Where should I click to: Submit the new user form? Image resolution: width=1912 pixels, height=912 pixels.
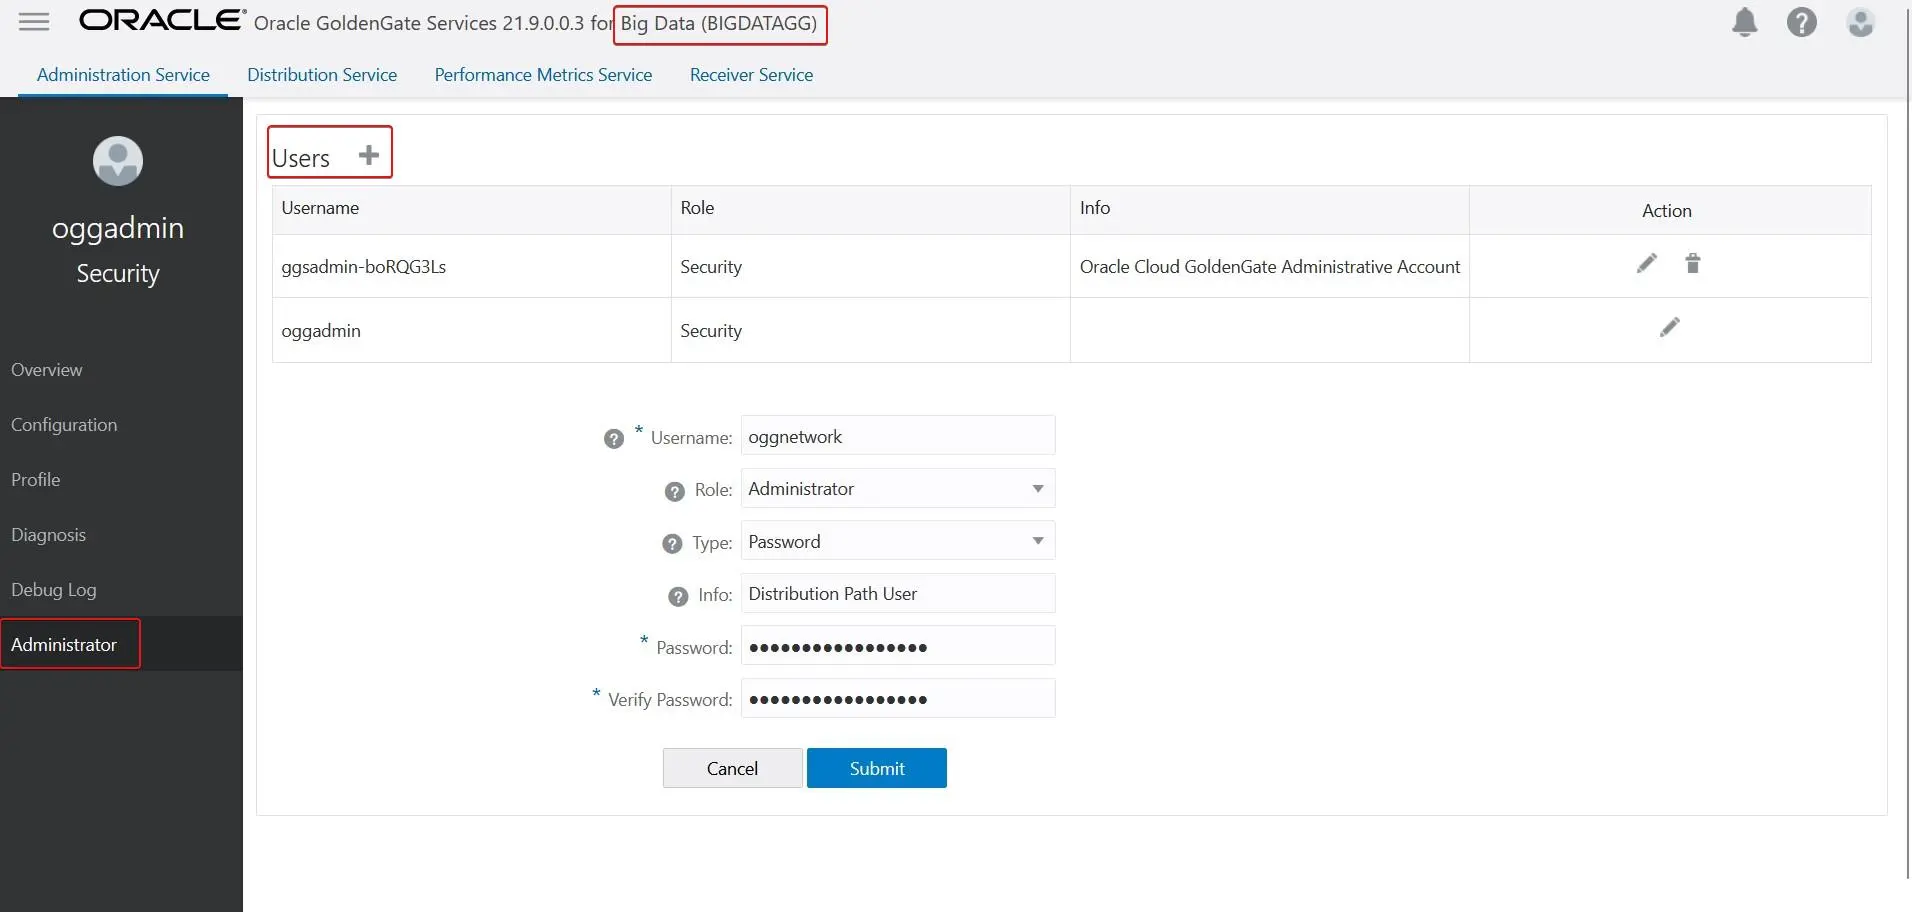[x=876, y=768]
